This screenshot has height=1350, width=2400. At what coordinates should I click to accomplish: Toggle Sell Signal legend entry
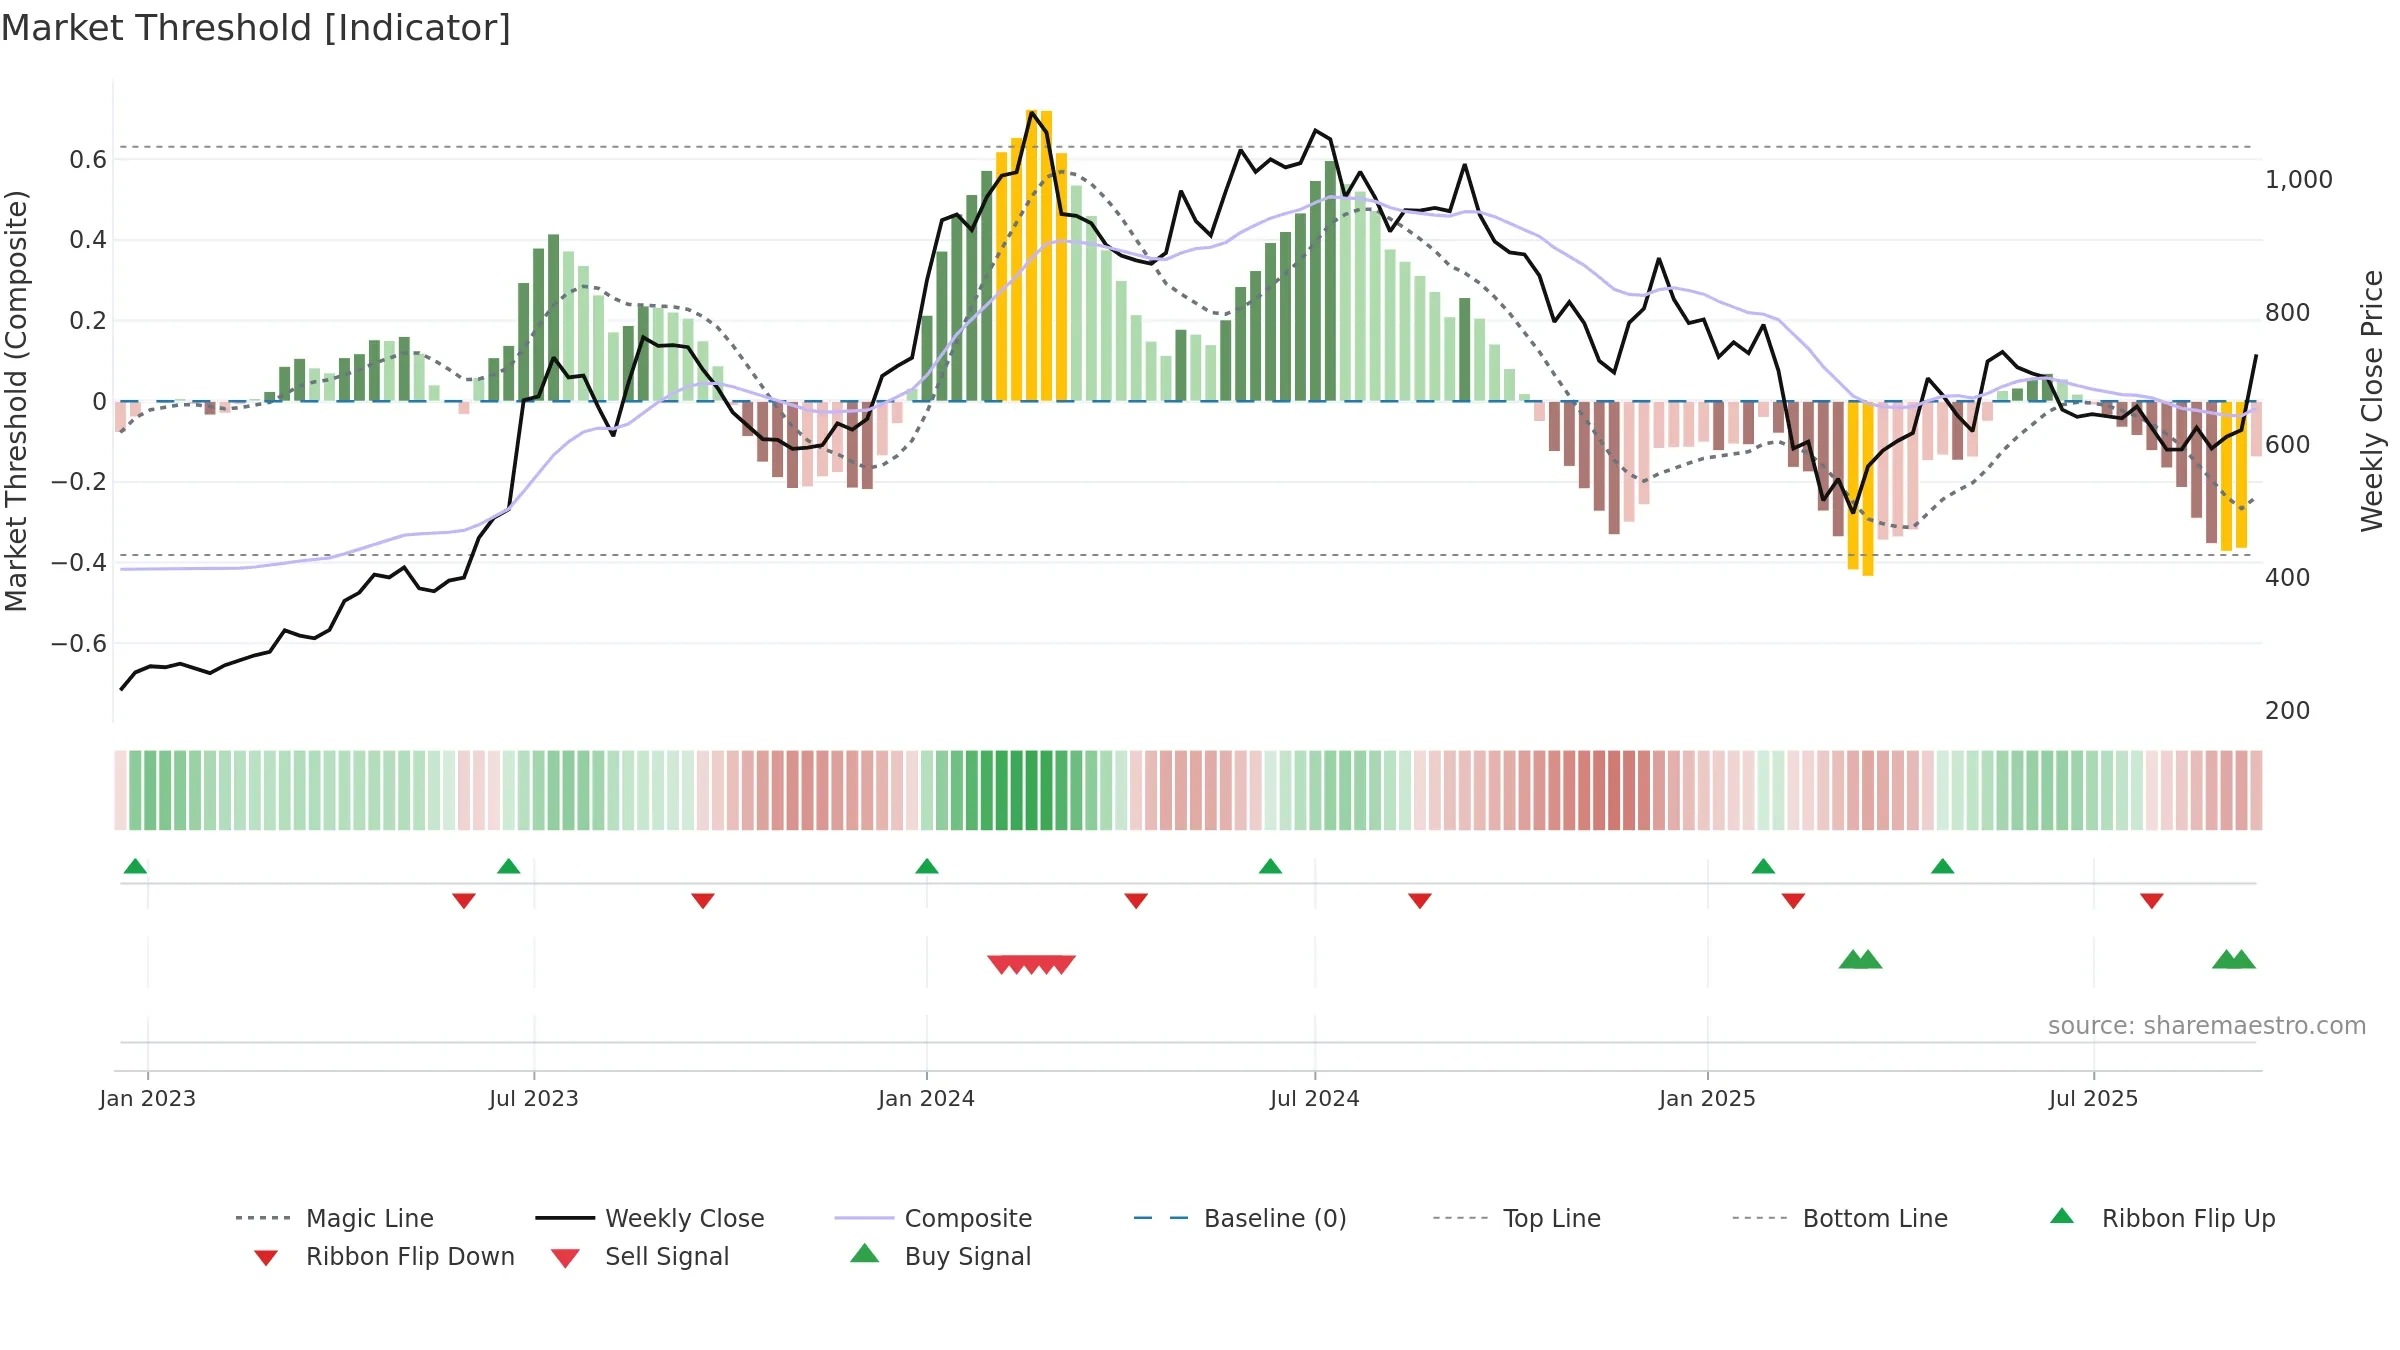tap(640, 1256)
